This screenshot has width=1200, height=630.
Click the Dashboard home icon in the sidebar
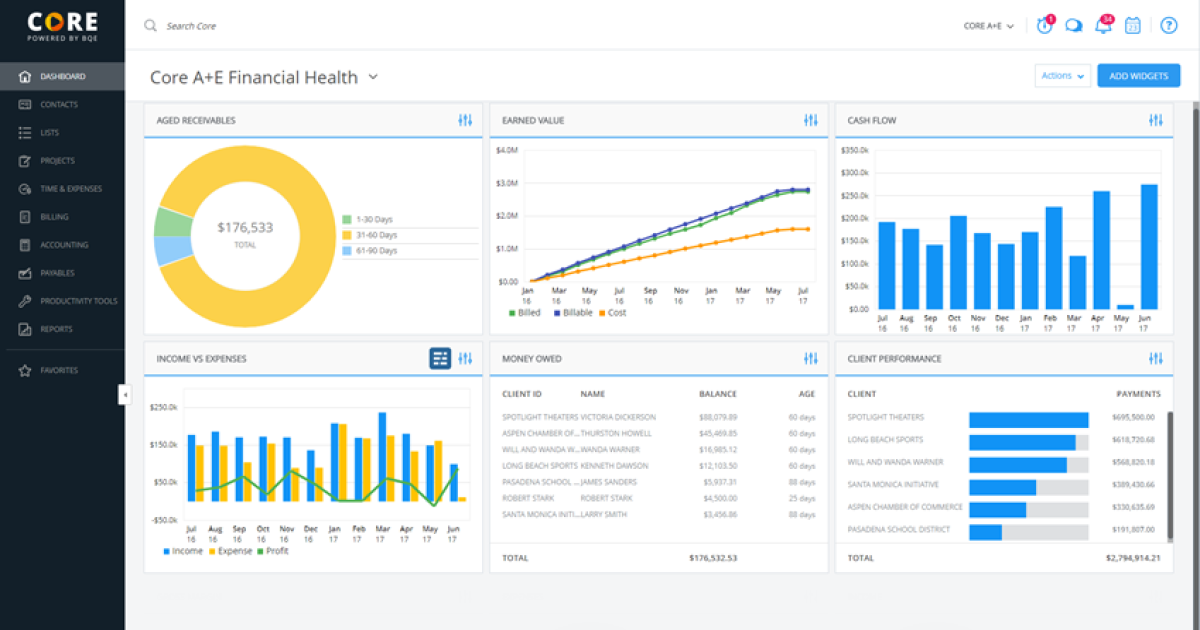[x=25, y=76]
